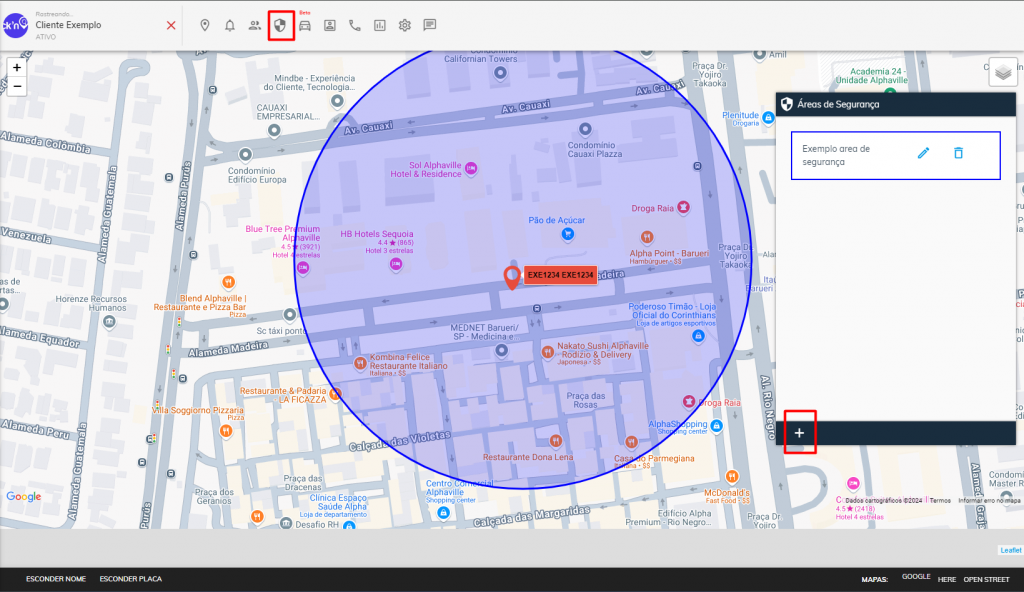Open the phone call icon
1024x592 pixels.
[x=355, y=25]
